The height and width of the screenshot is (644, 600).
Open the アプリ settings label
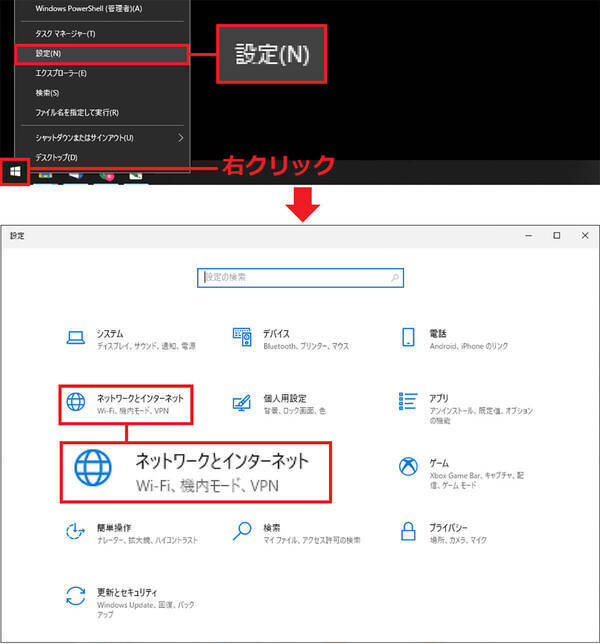(439, 398)
